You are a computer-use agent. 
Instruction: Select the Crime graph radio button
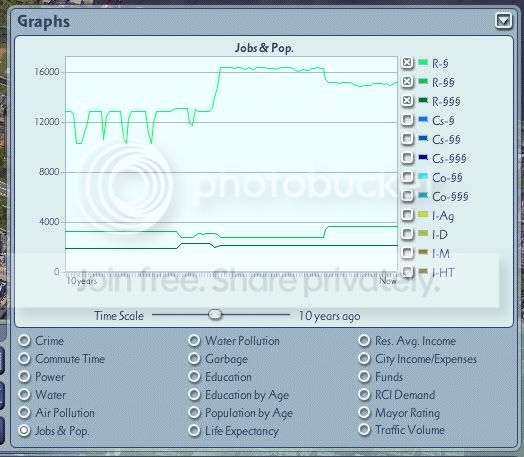24,340
